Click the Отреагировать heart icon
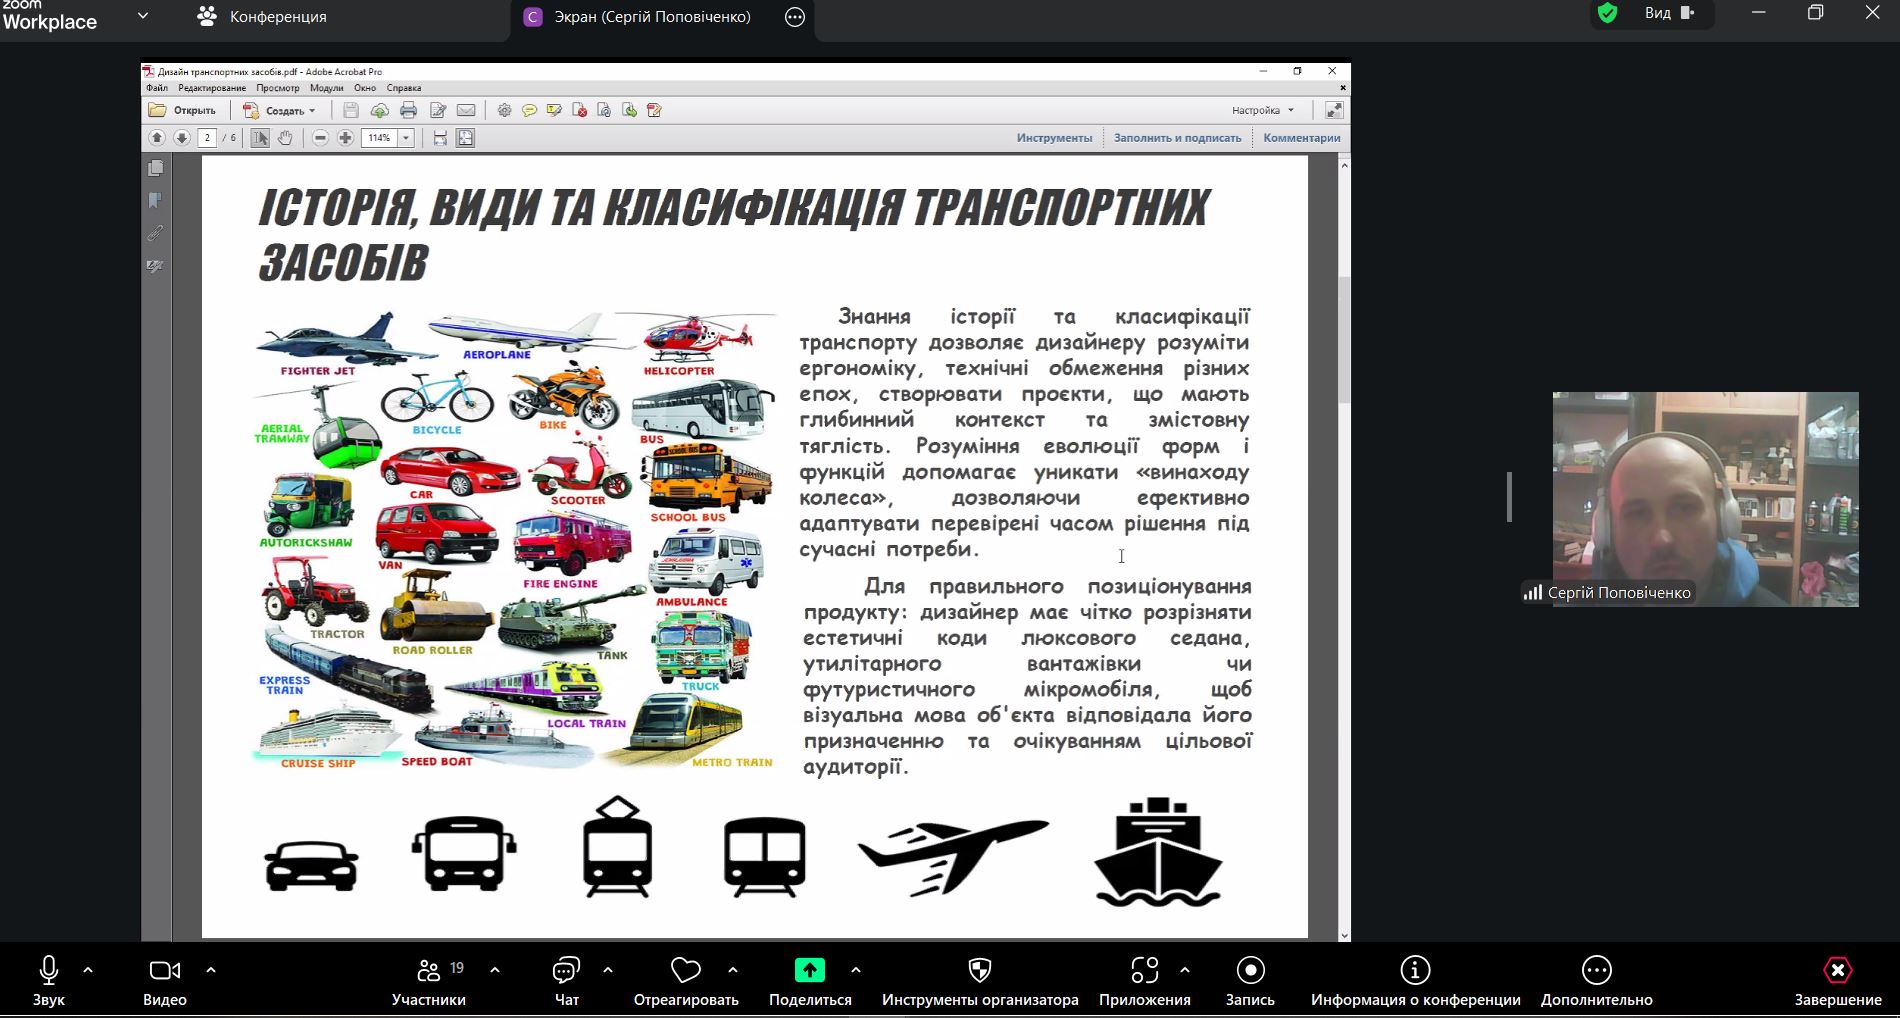Screen dimensions: 1900x1018 click(685, 971)
